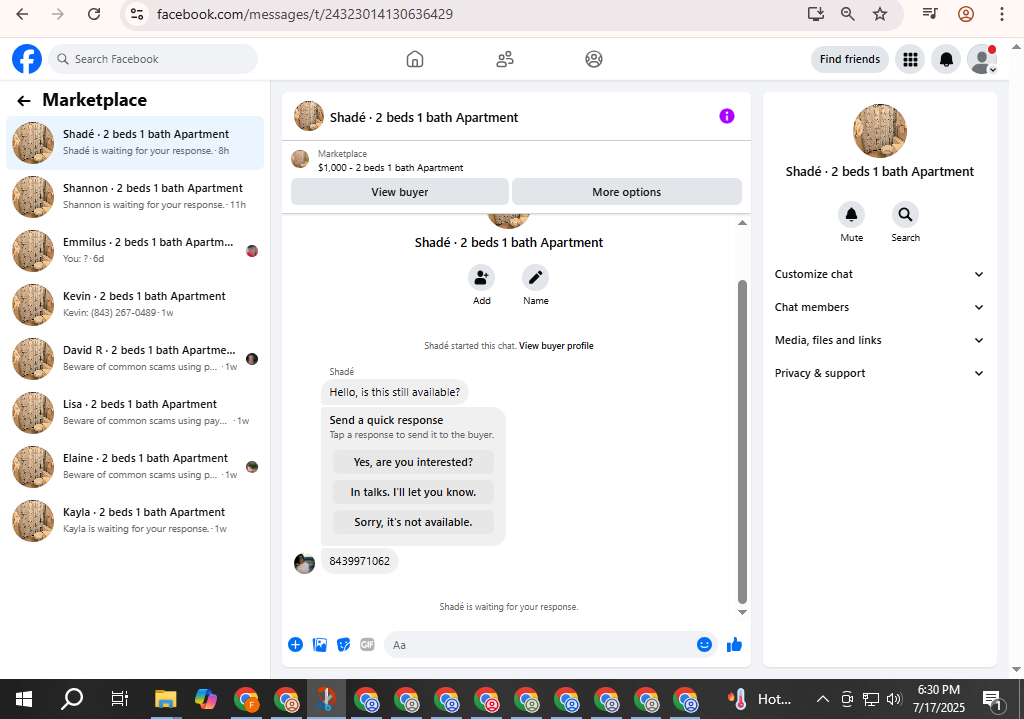This screenshot has width=1024, height=719.
Task: Open the account profile avatar menu
Action: (x=982, y=59)
